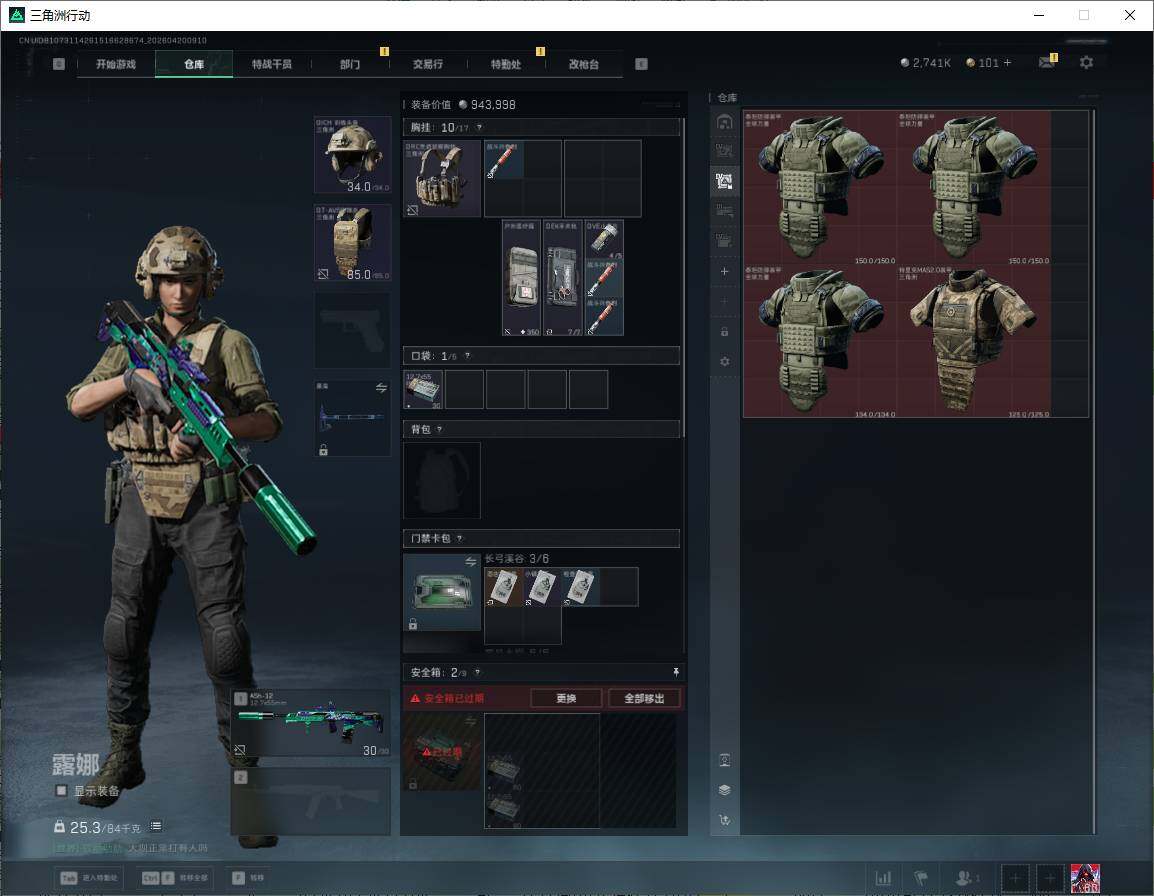This screenshot has width=1154, height=896.
Task: Select the injector 4/5 item in chest rig
Action: (604, 239)
